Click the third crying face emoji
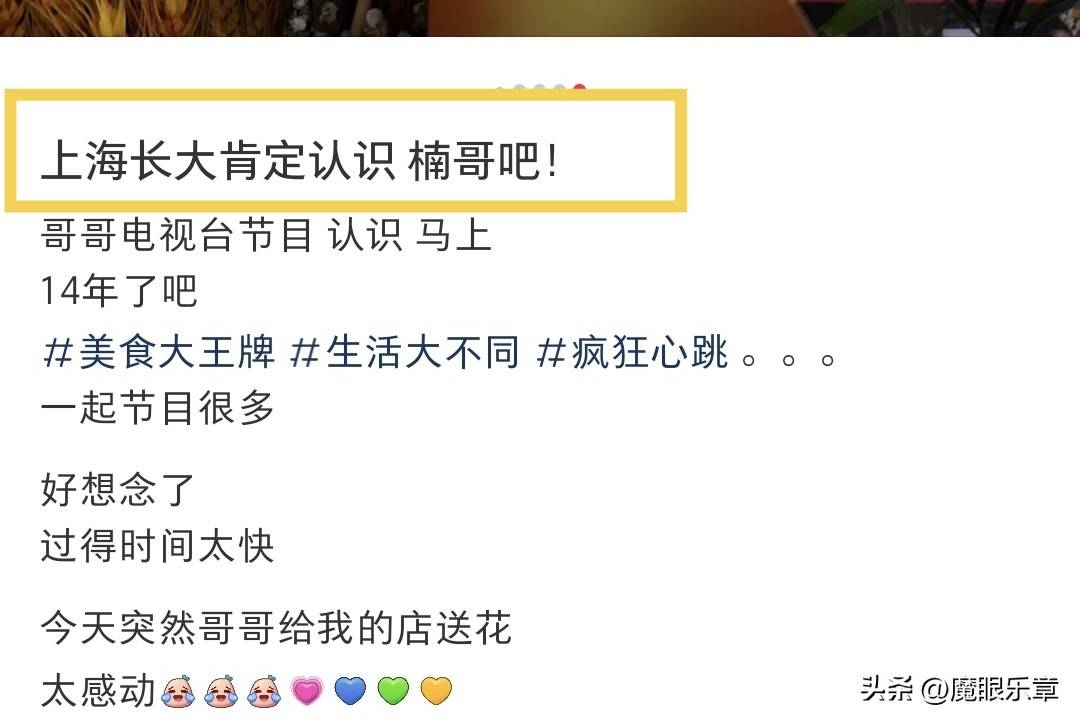1080x724 pixels. coord(264,691)
